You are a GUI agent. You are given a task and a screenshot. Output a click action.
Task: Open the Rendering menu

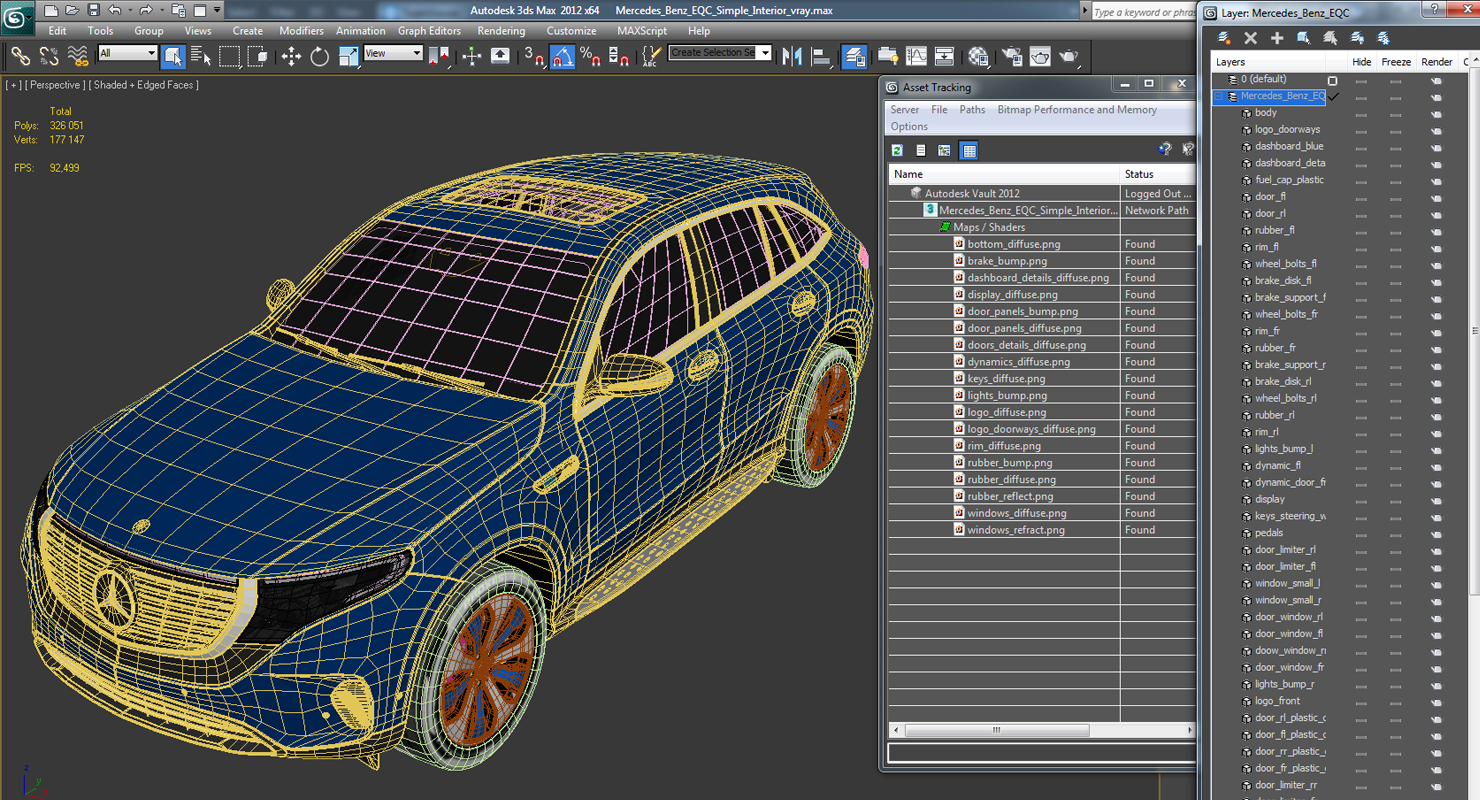pyautogui.click(x=501, y=31)
